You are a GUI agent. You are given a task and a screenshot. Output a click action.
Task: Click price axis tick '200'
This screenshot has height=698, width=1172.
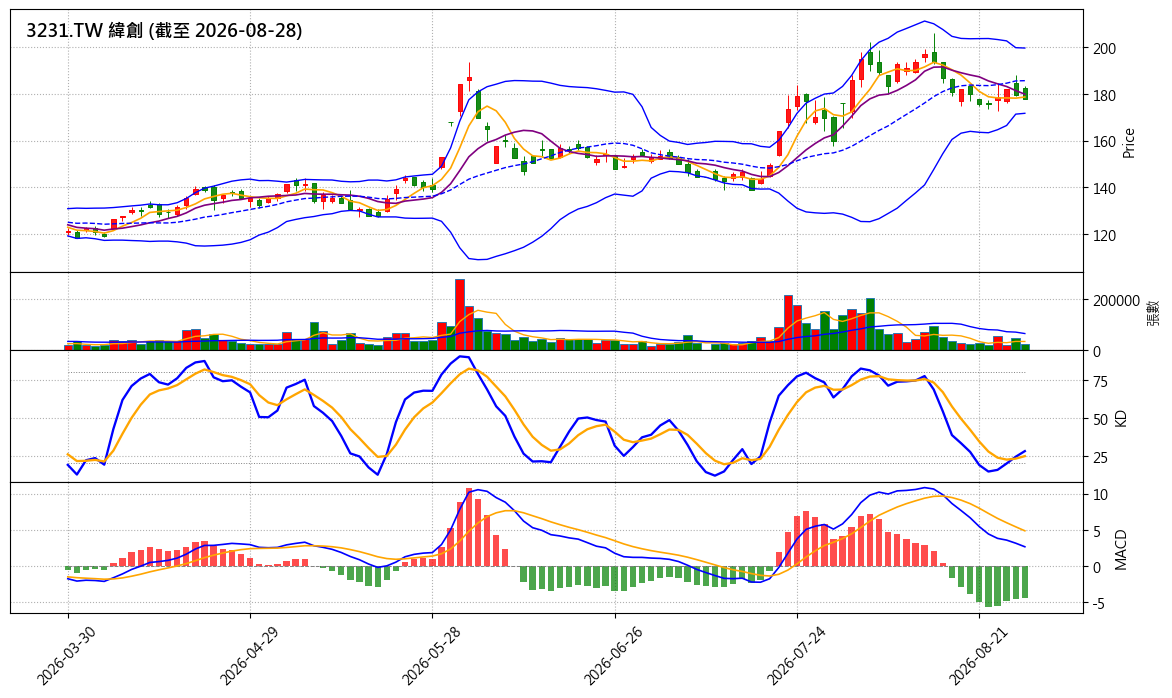coord(1104,49)
